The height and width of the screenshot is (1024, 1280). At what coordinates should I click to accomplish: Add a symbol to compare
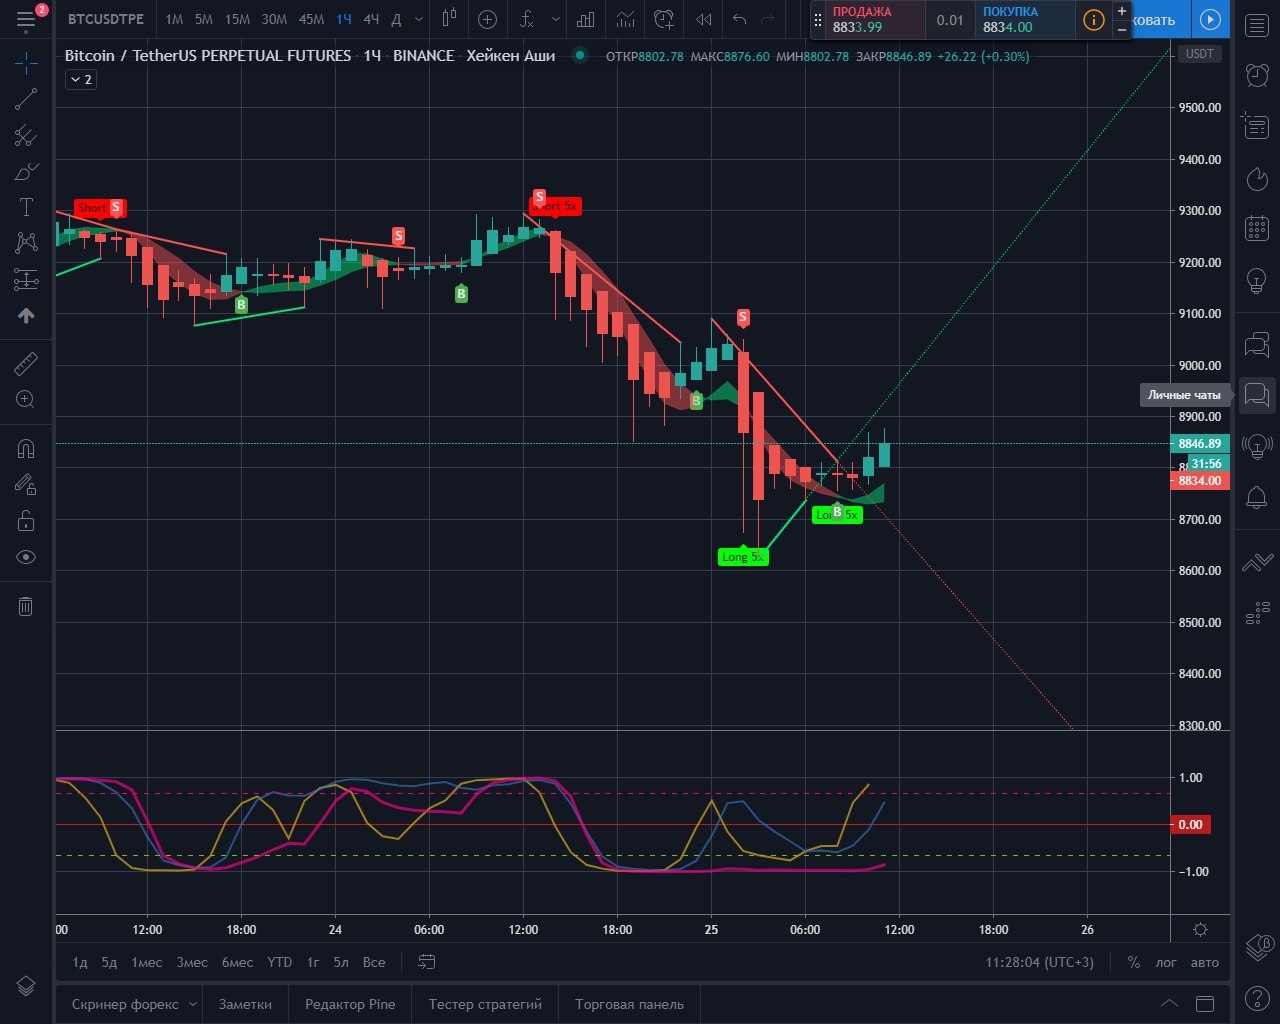point(487,19)
